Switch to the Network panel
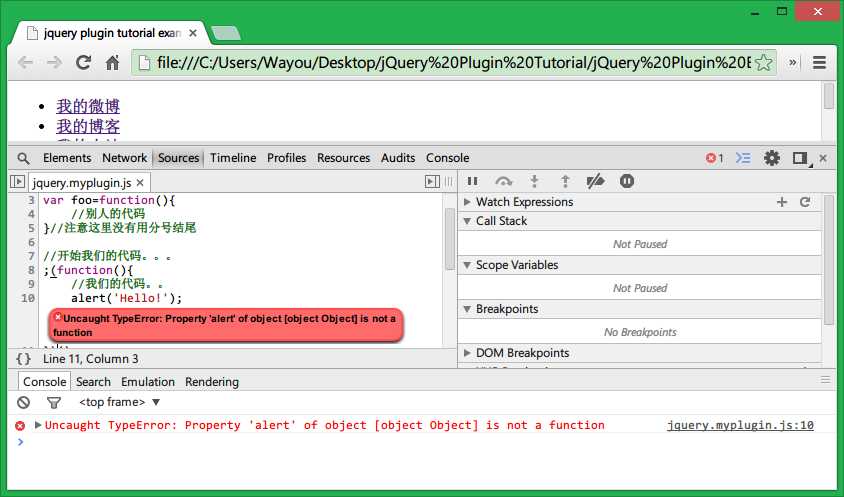 point(124,158)
